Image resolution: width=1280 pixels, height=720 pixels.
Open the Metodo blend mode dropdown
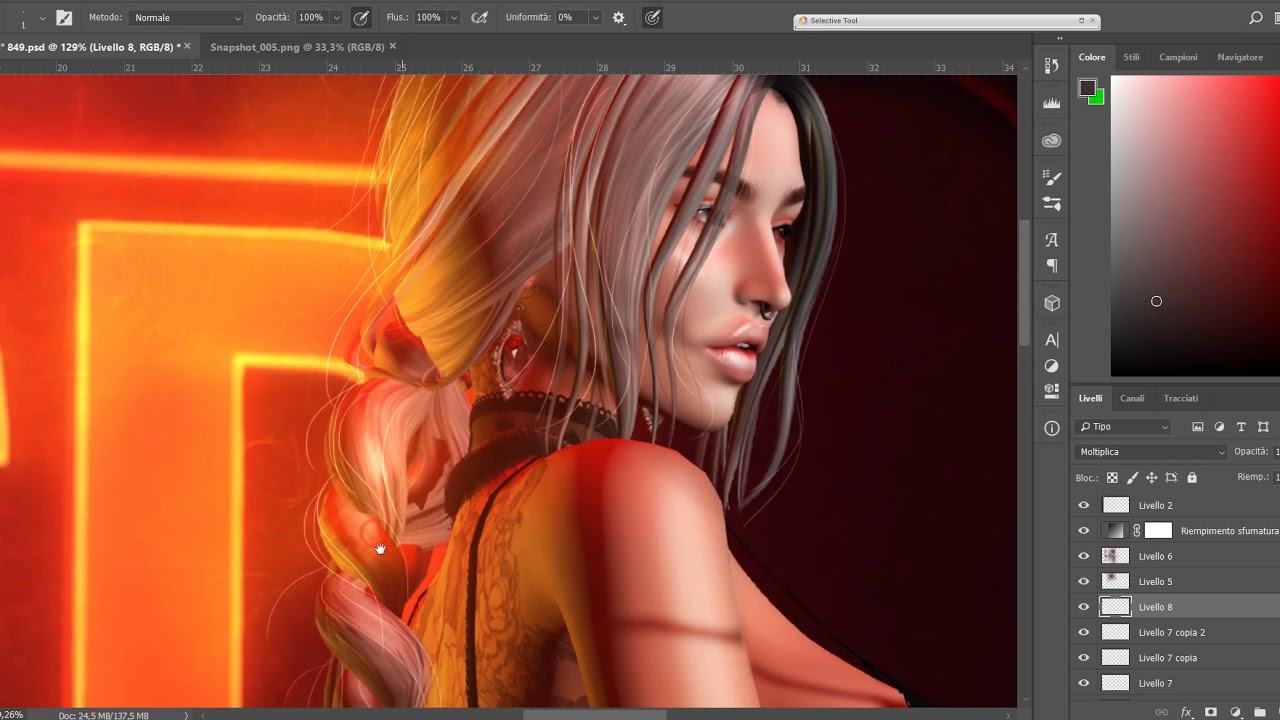pos(186,18)
